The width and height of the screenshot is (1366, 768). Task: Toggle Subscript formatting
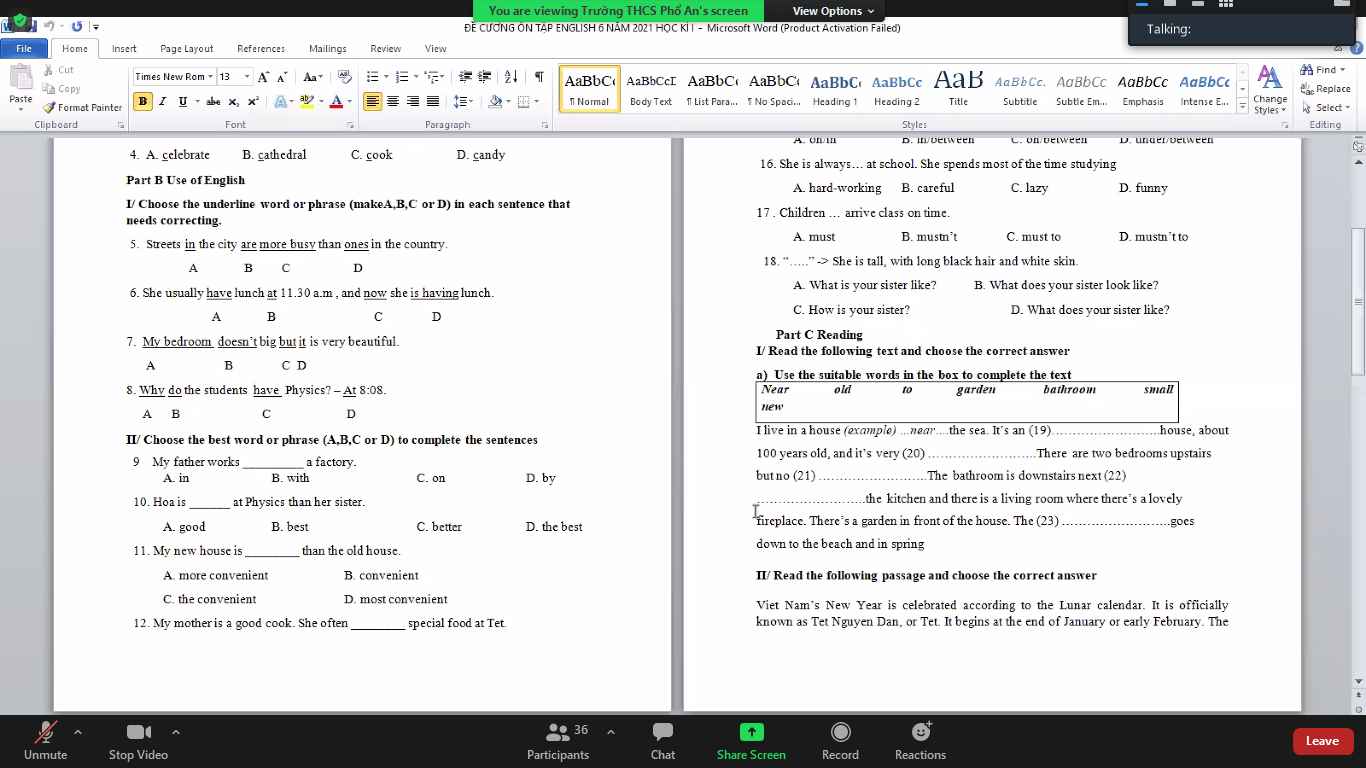(233, 101)
